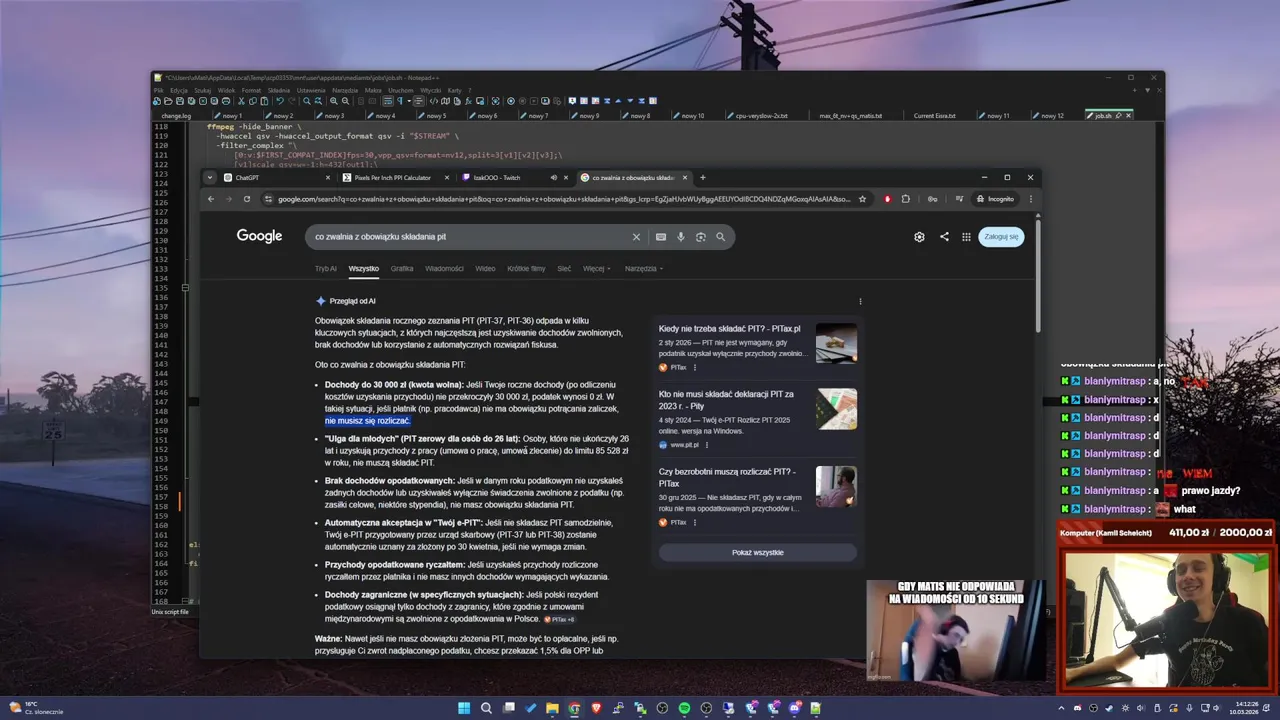The width and height of the screenshot is (1280, 720).
Task: Click the first result thumbnail image
Action: (x=836, y=343)
